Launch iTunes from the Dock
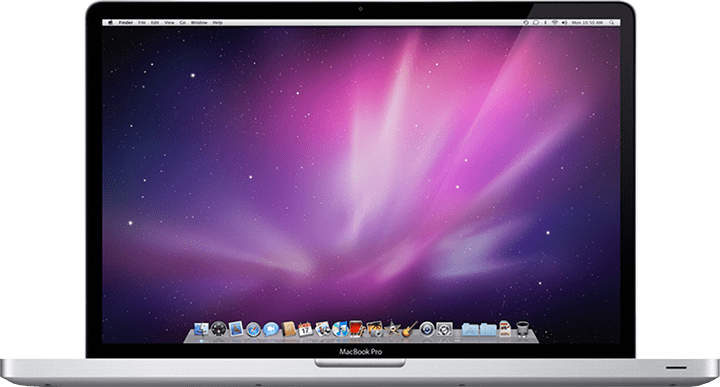Viewport: 720px width, 387px height. pos(340,329)
